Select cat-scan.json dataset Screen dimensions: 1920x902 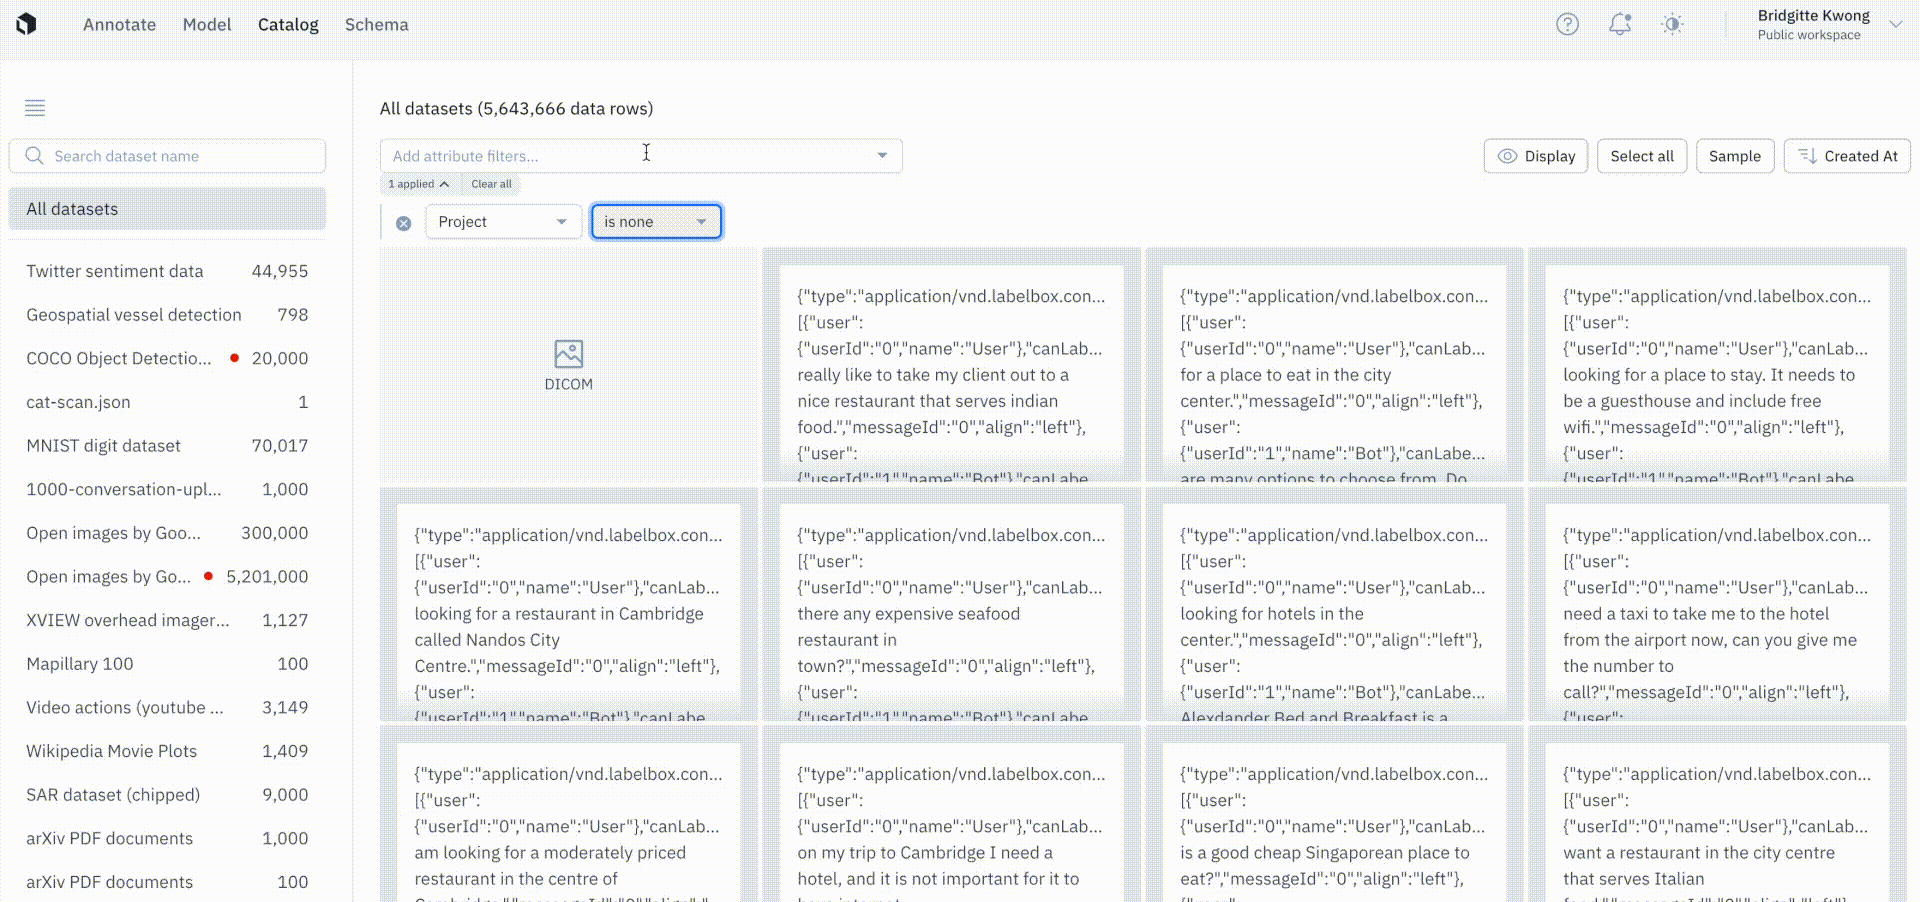coord(167,402)
